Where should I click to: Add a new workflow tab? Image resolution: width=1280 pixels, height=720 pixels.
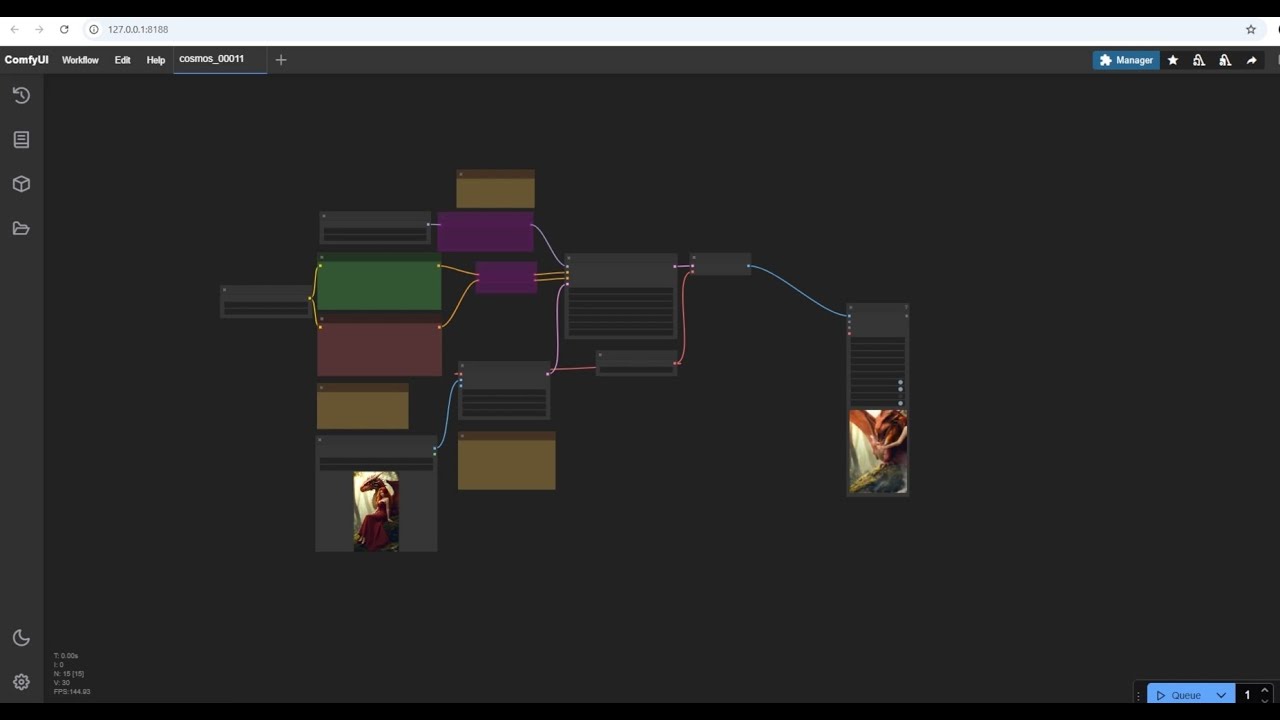point(281,60)
